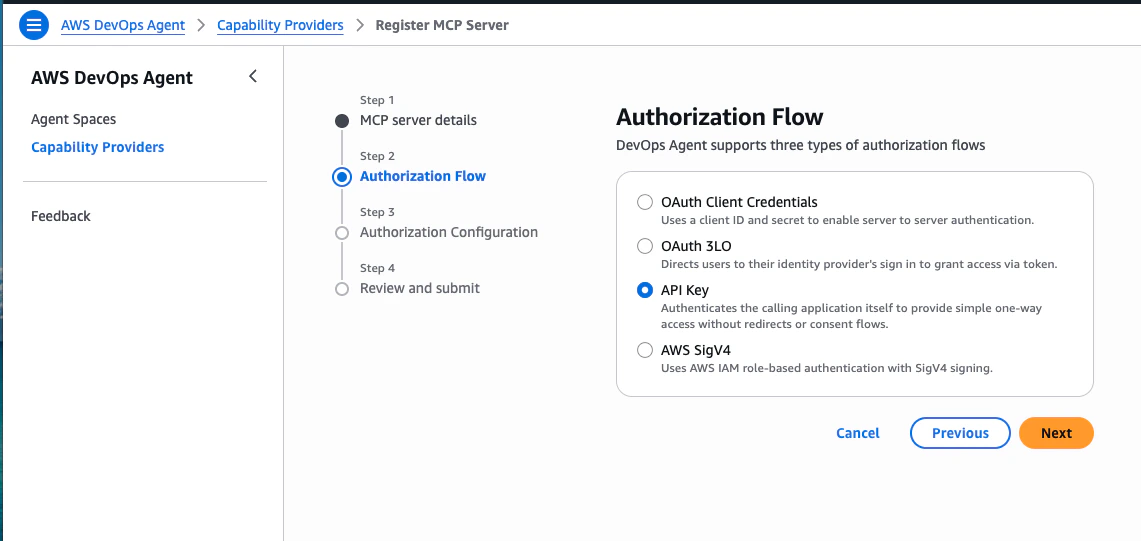This screenshot has width=1141, height=541.
Task: Go to AWS DevOps Agent breadcrumb link
Action: (123, 25)
